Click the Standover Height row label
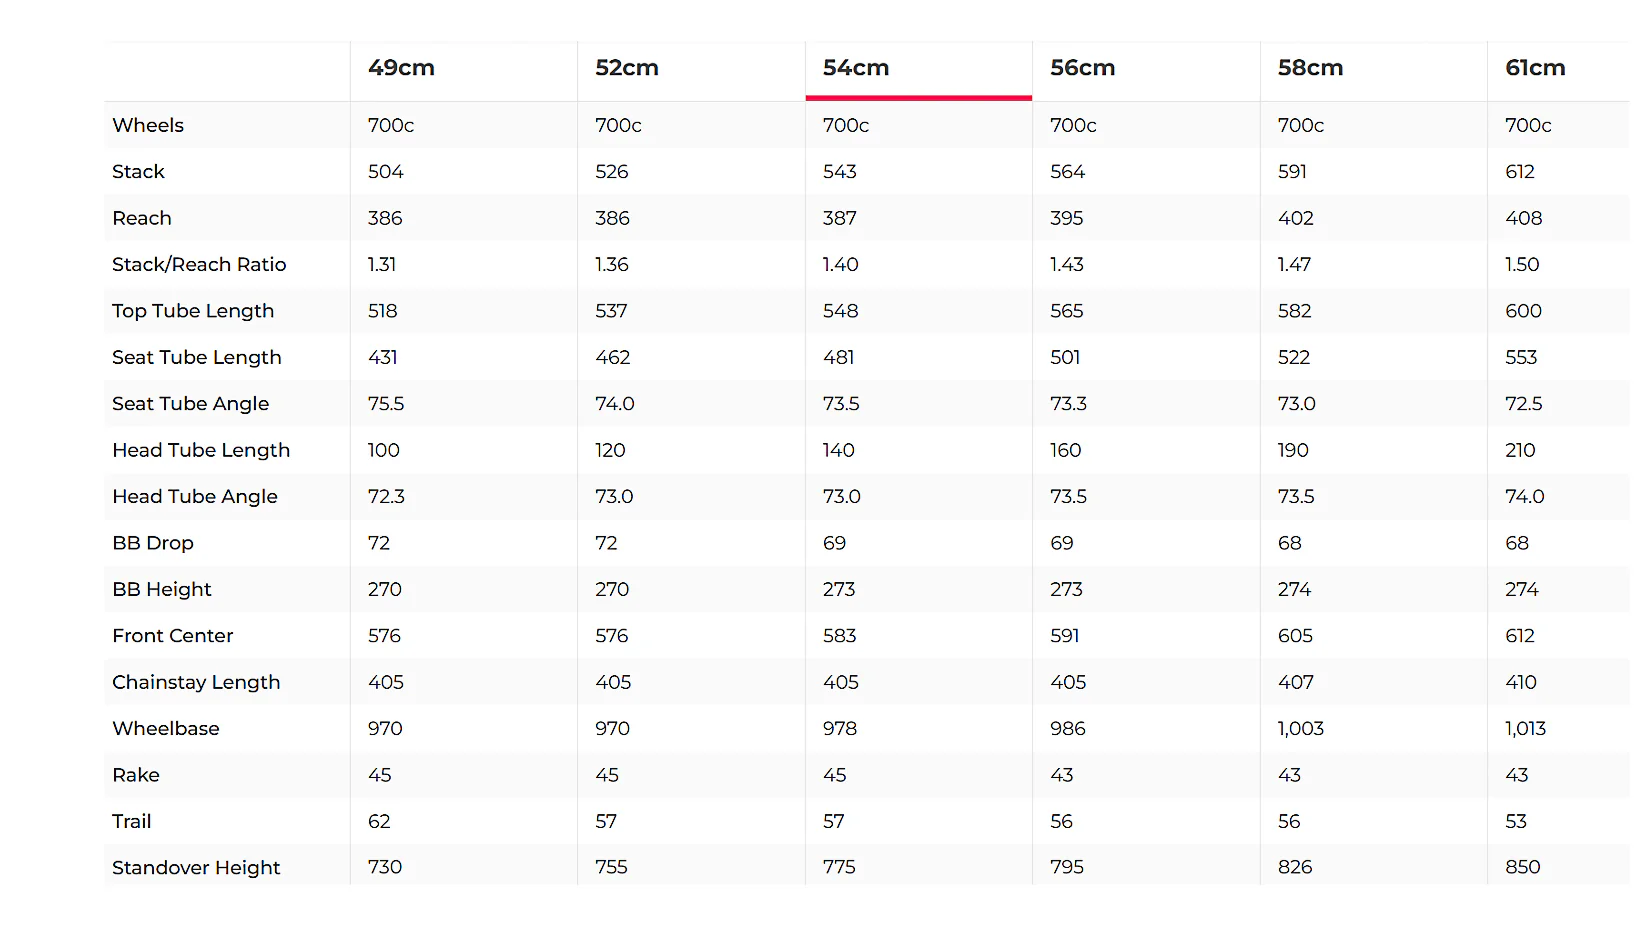Screen dimensions: 1646x926 coord(196,868)
